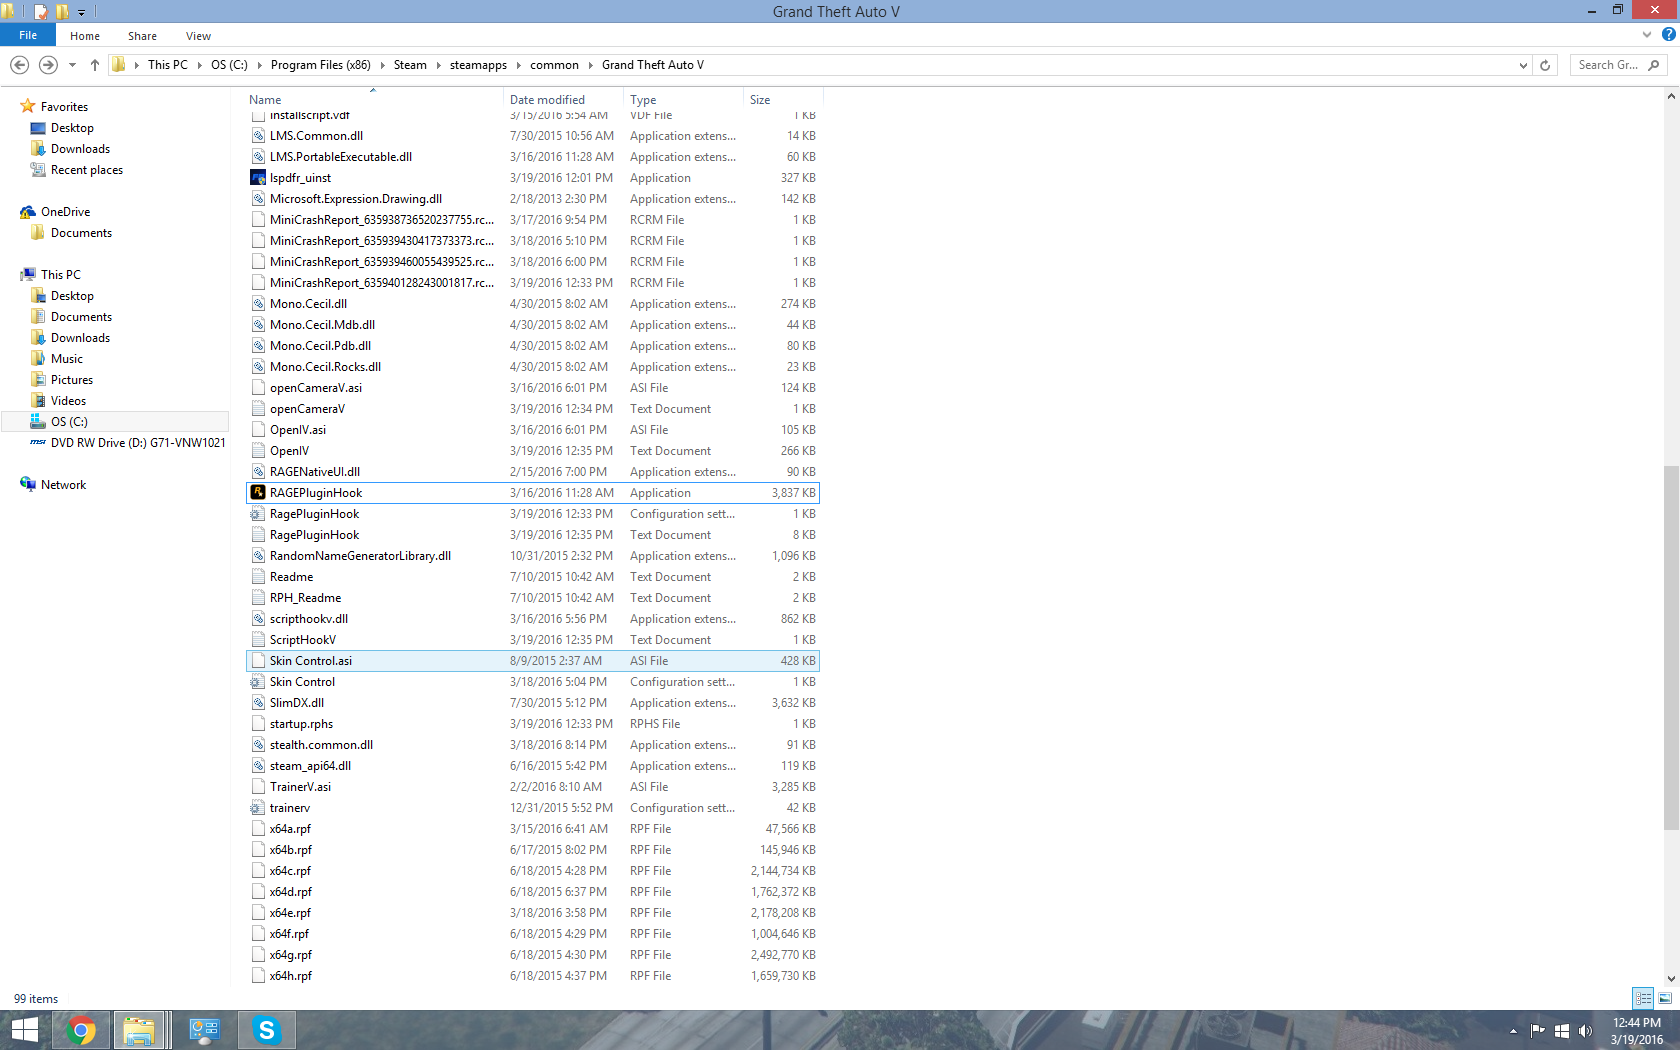Select the DVD RW Drive (D:) entry
The width and height of the screenshot is (1680, 1050).
pyautogui.click(x=138, y=443)
